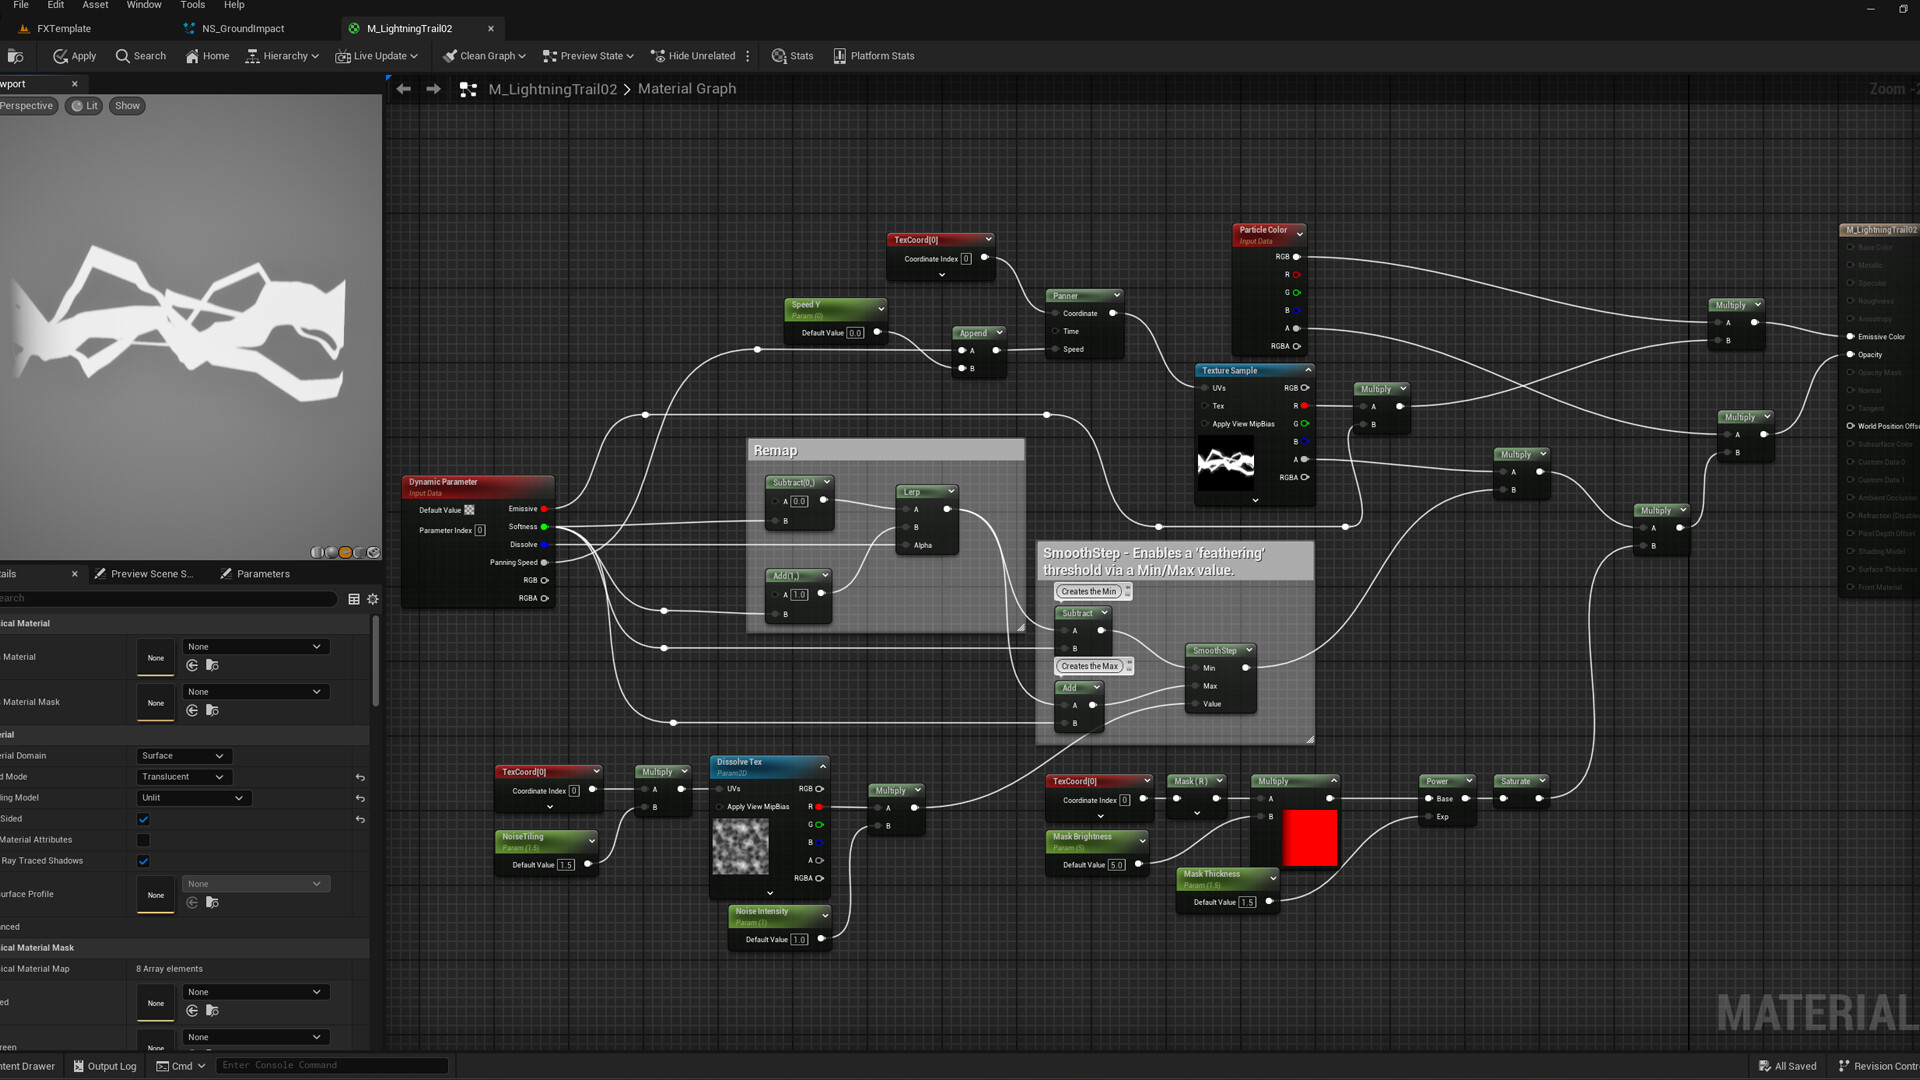Toggle Cast Ray Traced Shadows checkbox
The height and width of the screenshot is (1080, 1920).
143,861
